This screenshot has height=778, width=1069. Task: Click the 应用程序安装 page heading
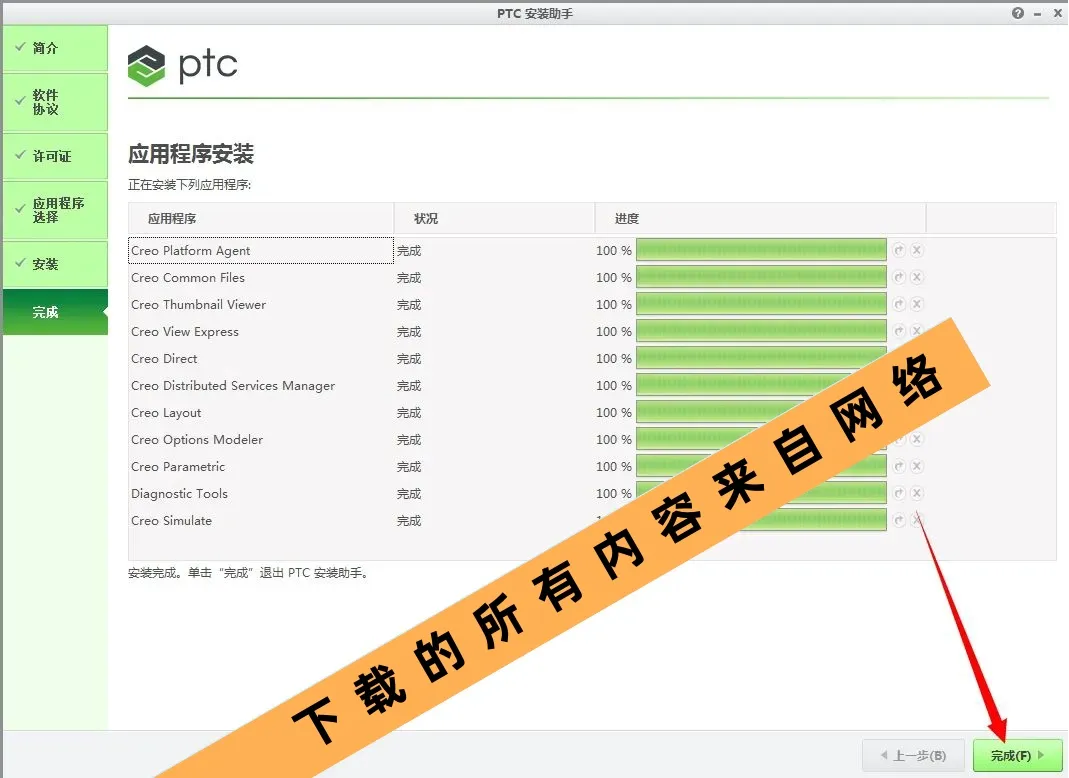191,154
